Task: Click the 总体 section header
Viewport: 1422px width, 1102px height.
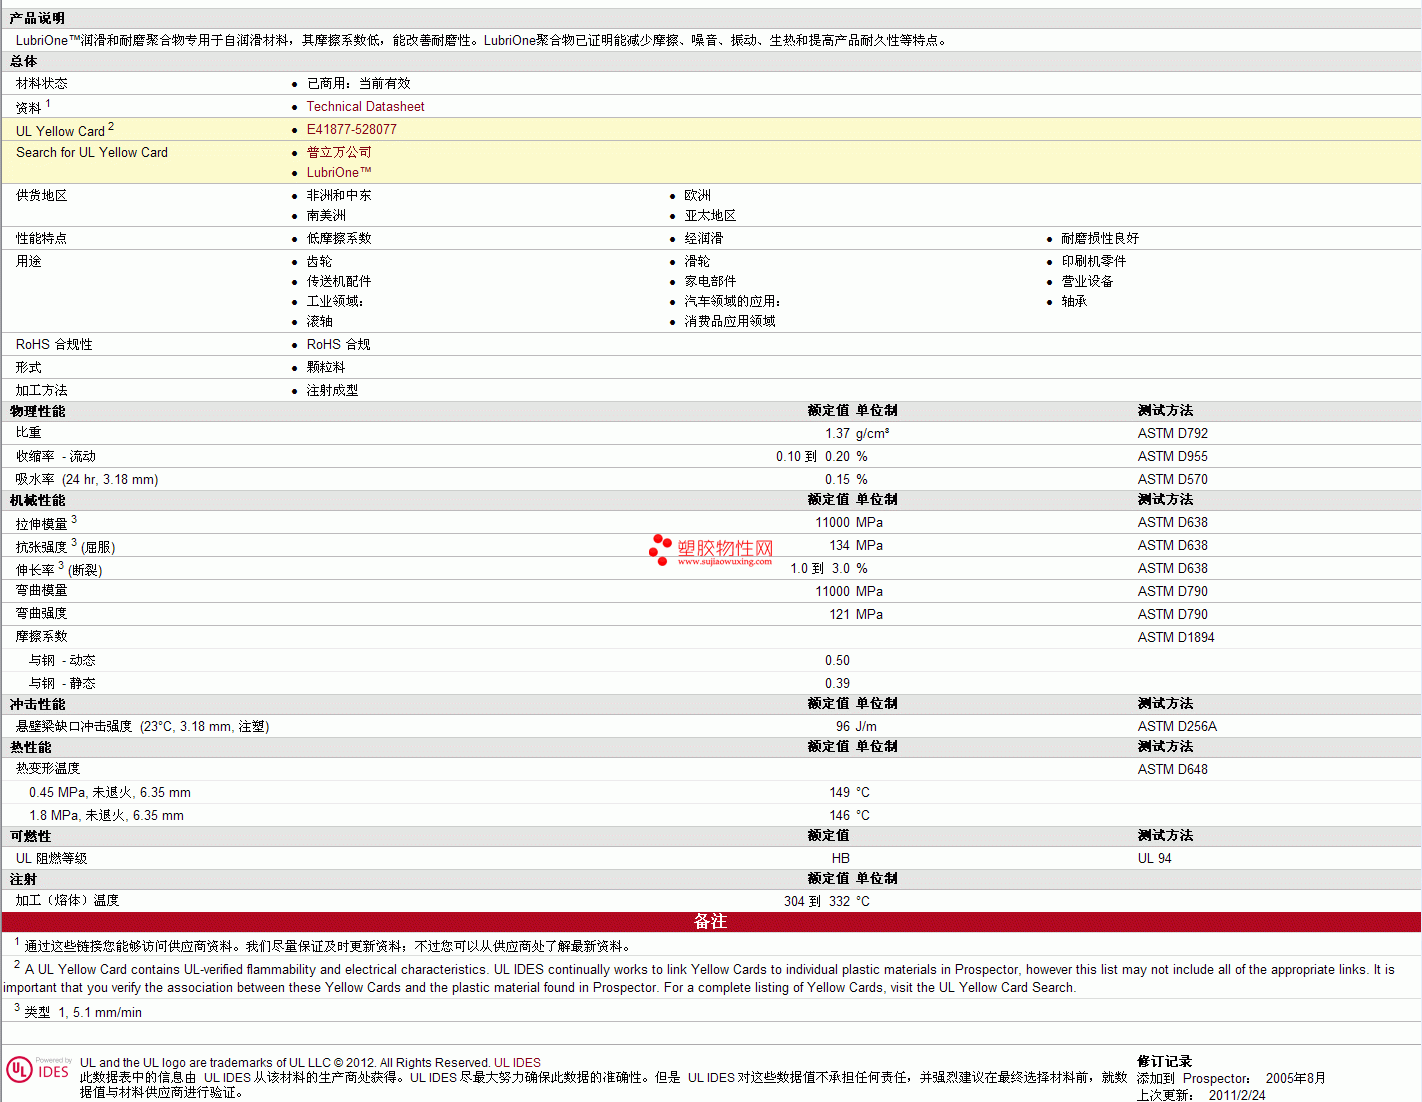Action: click(x=23, y=61)
